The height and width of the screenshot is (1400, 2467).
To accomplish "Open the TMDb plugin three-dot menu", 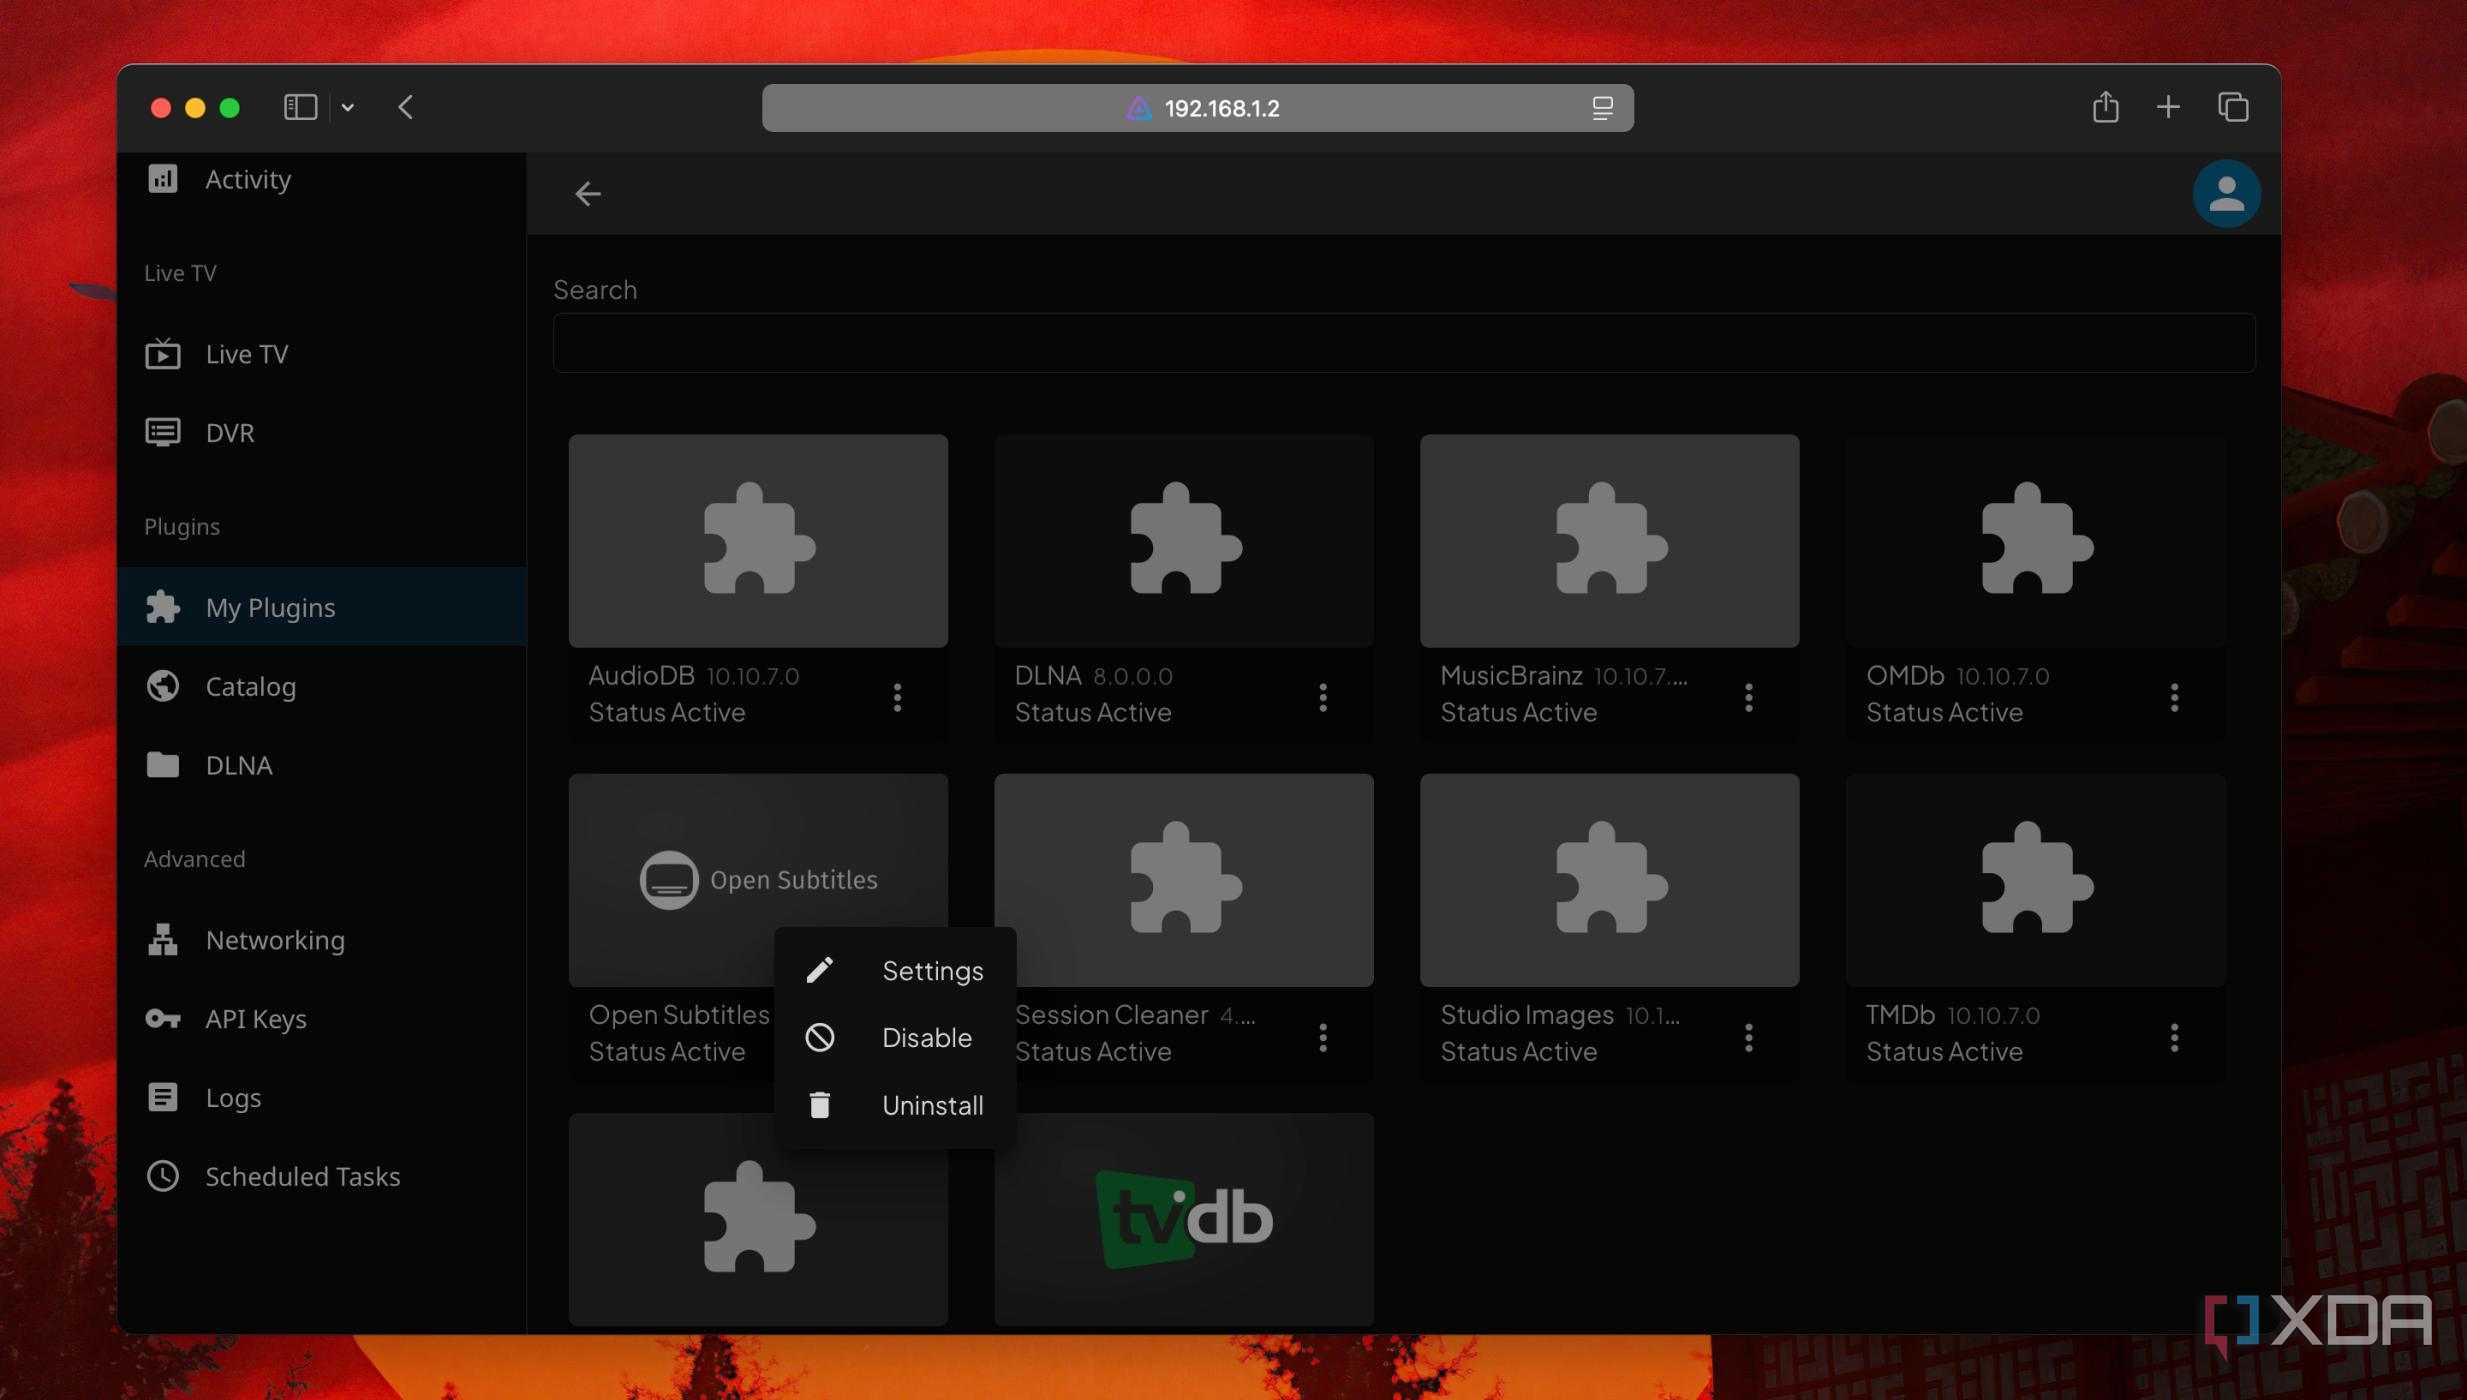I will 2174,1037.
